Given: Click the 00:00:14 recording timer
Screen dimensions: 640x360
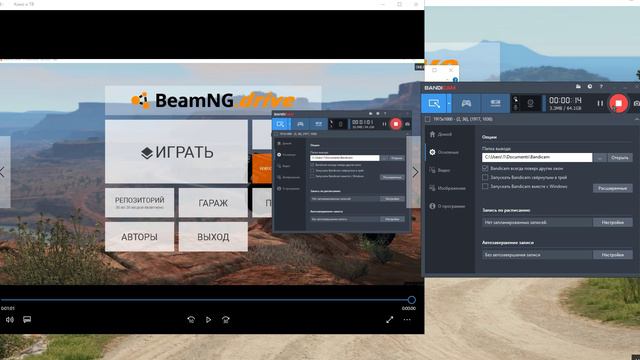Looking at the screenshot, I should coord(565,100).
